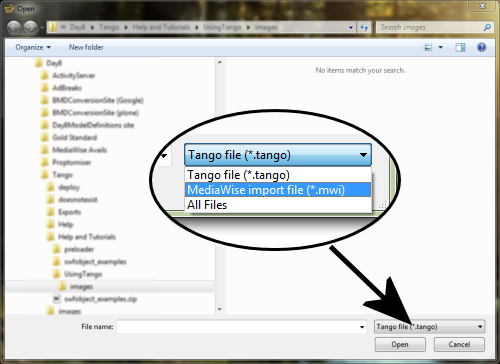
Task: Go back with the Back arrow button
Action: 14,27
